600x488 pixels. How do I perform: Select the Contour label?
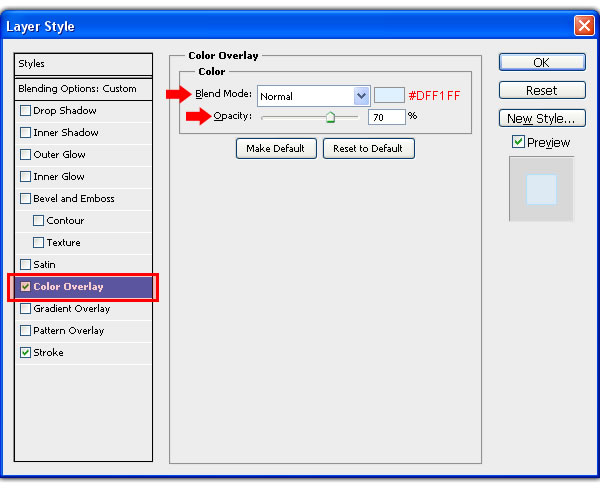(65, 220)
